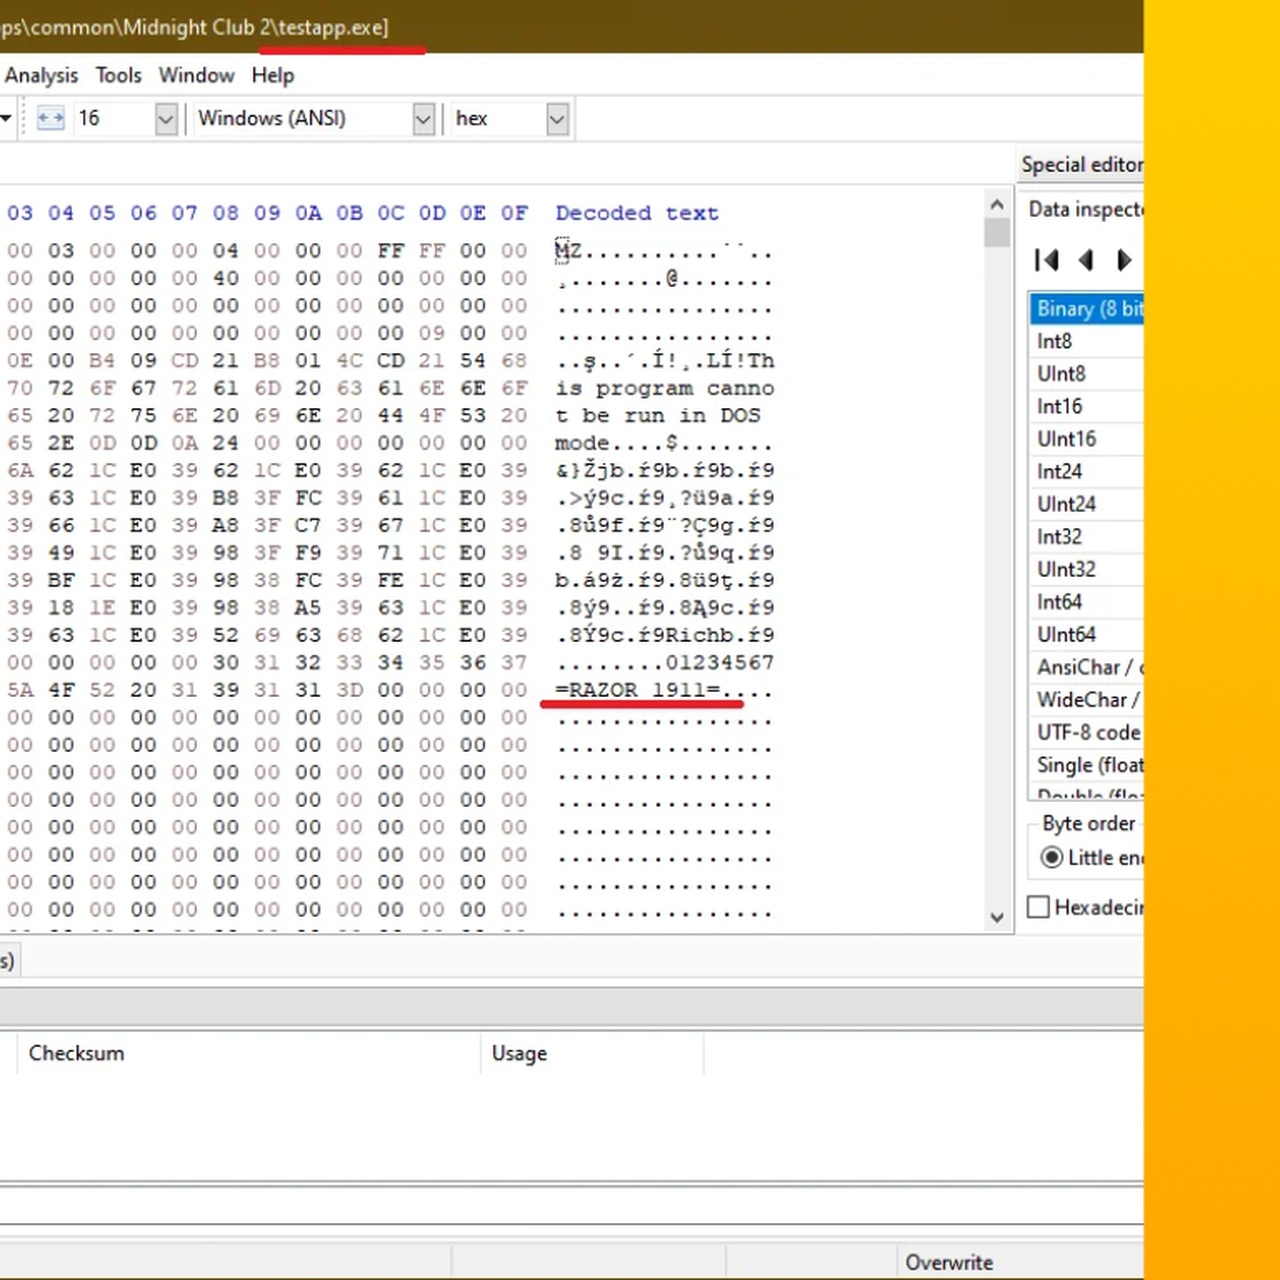This screenshot has width=1280, height=1280.
Task: Go to first byte in data inspector
Action: (x=1047, y=260)
